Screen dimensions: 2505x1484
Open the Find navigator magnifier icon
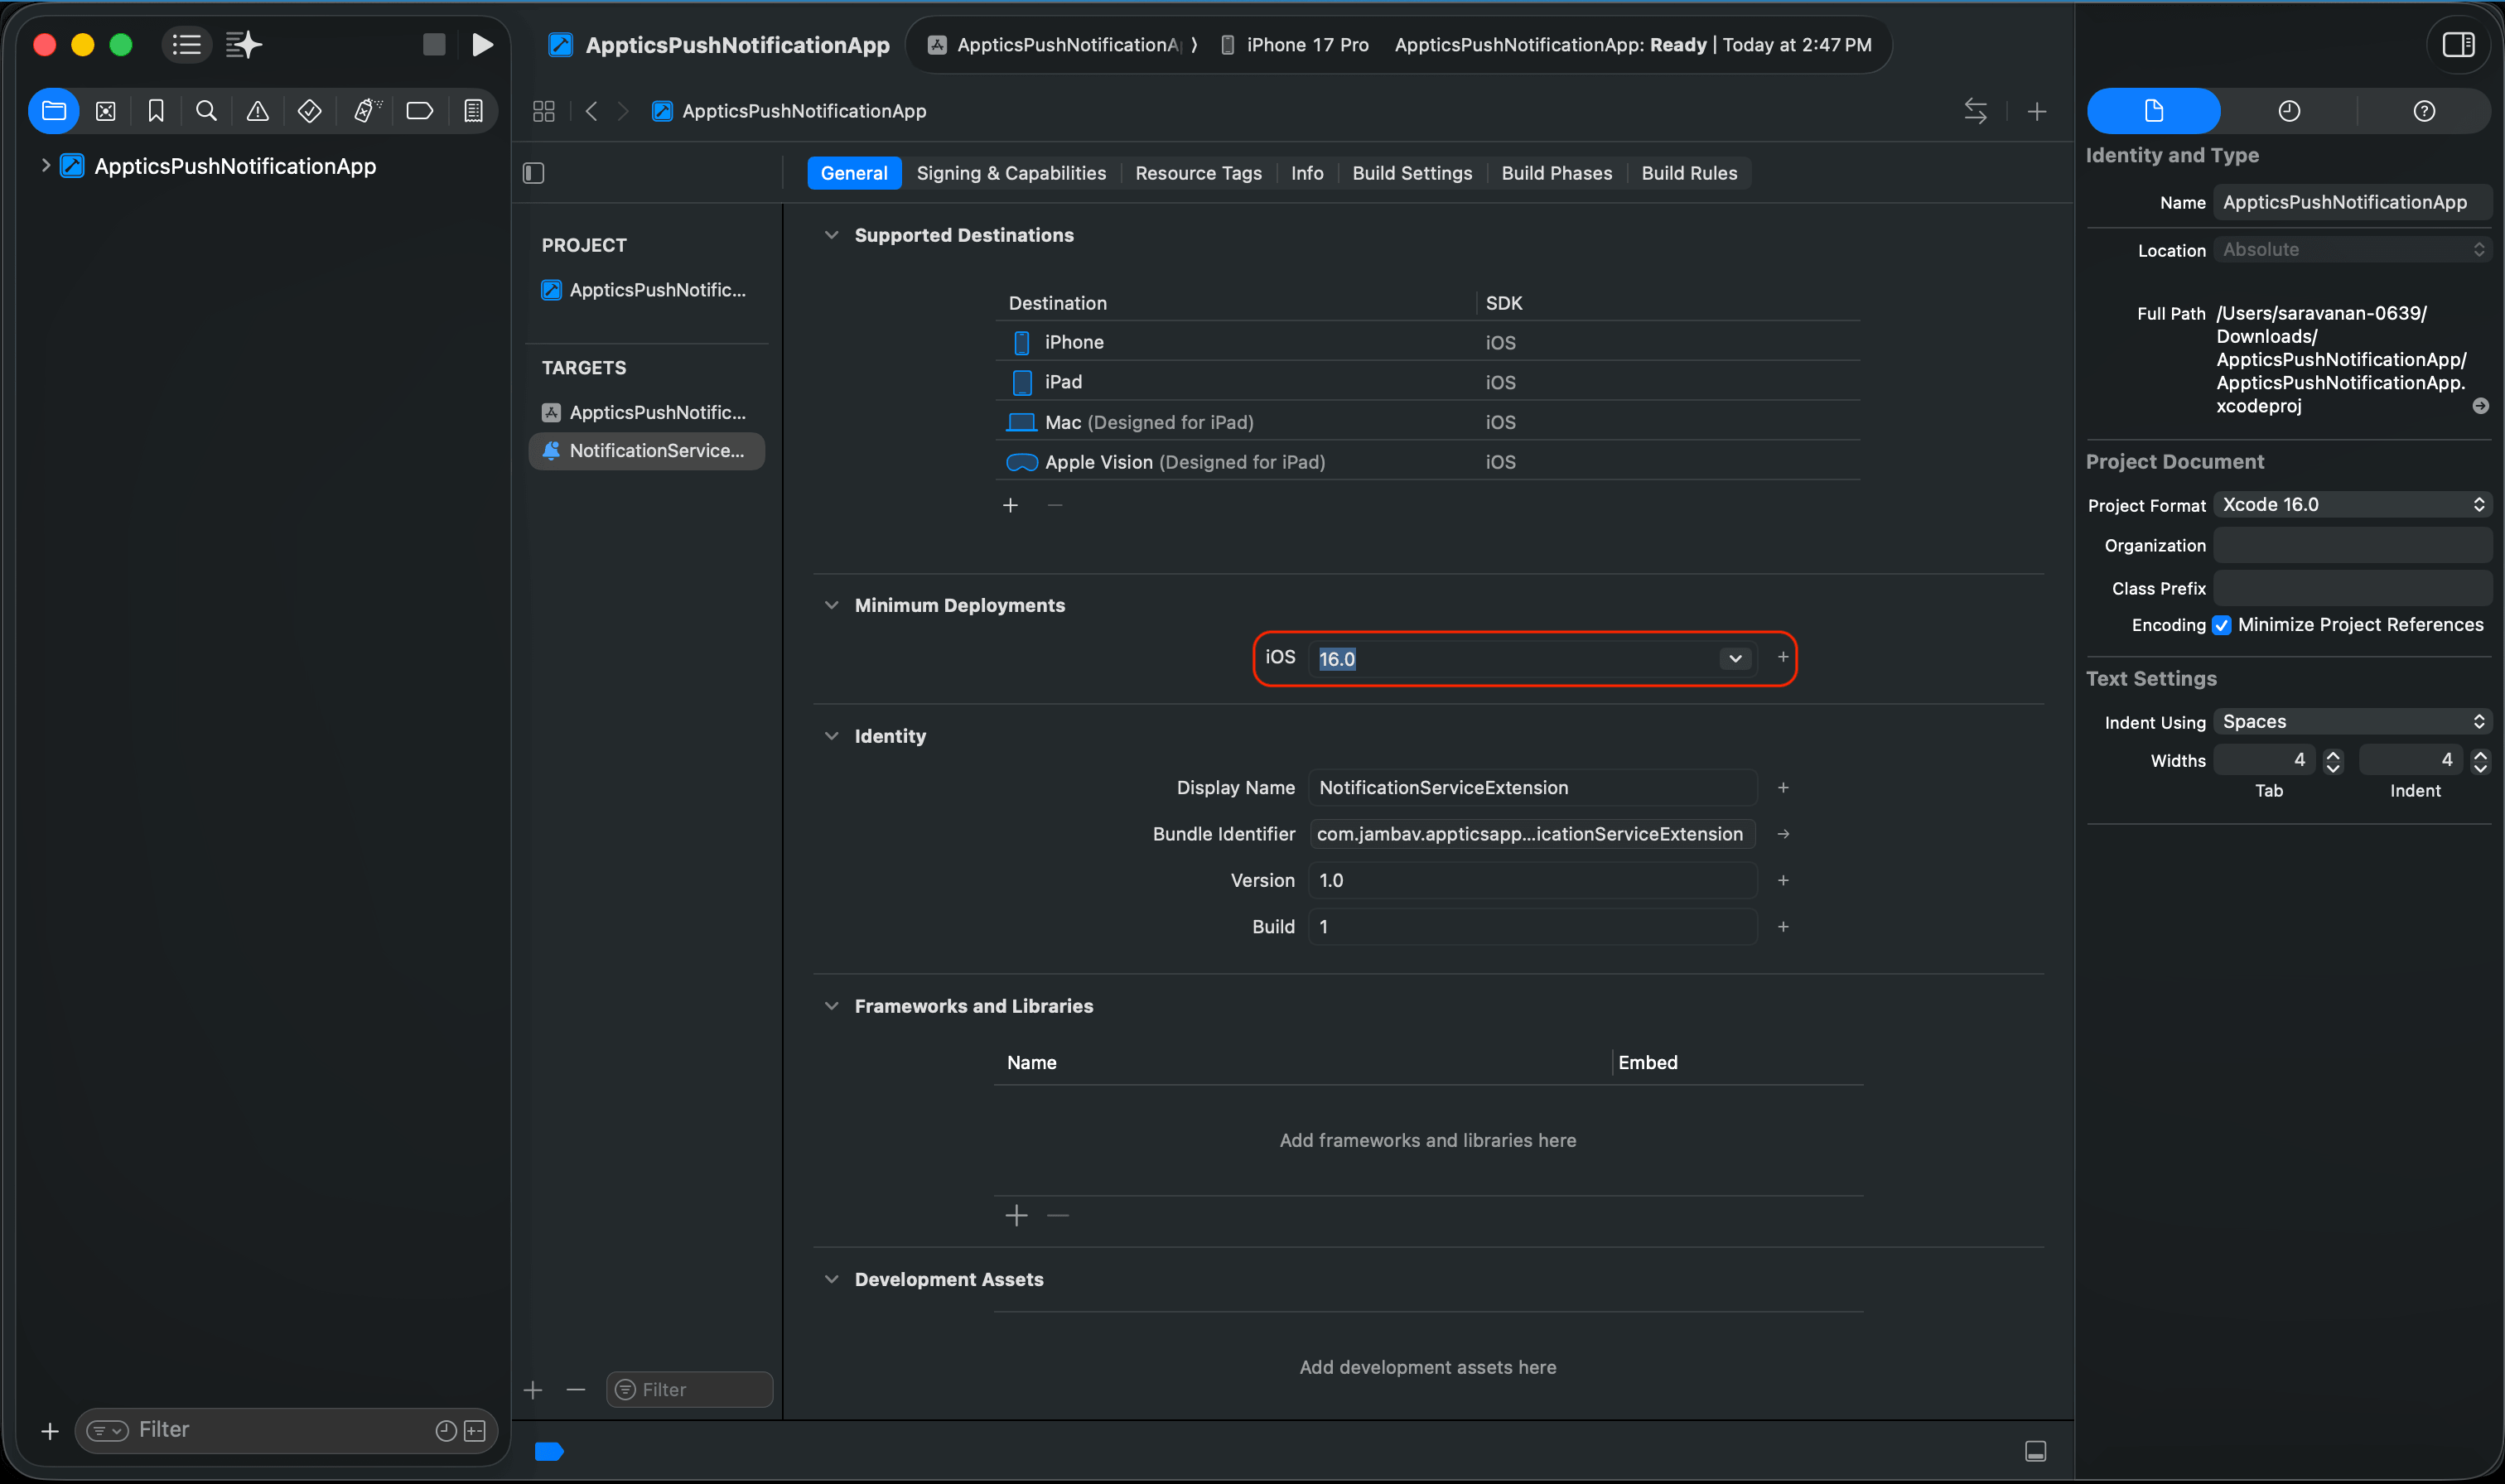[x=206, y=111]
